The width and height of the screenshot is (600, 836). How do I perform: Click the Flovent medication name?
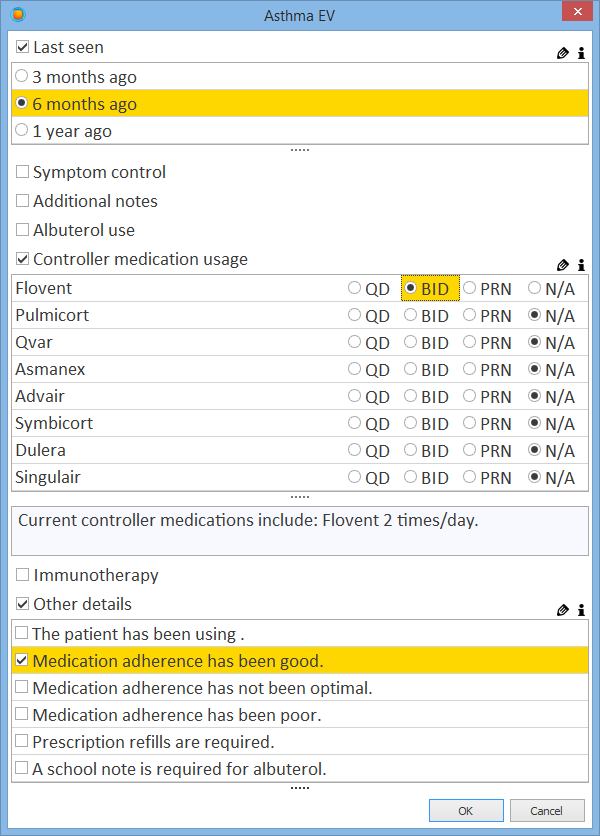(x=44, y=288)
